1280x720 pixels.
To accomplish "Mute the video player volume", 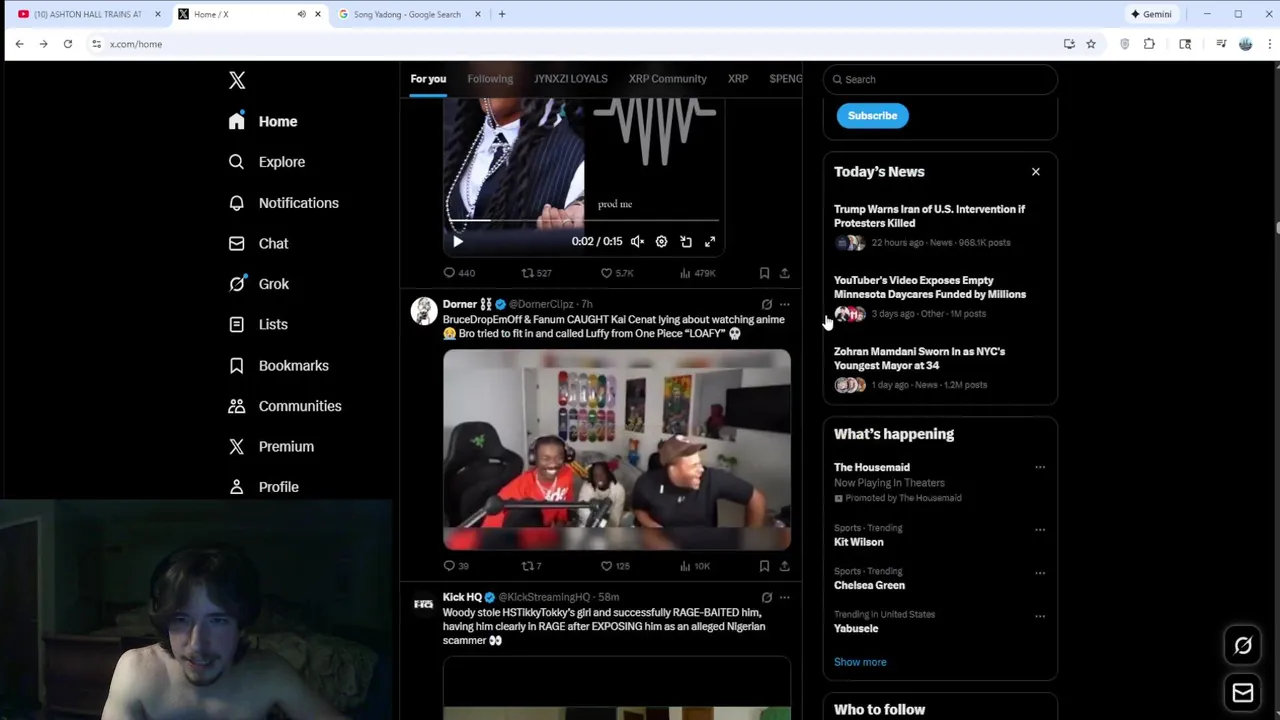I will pos(637,241).
